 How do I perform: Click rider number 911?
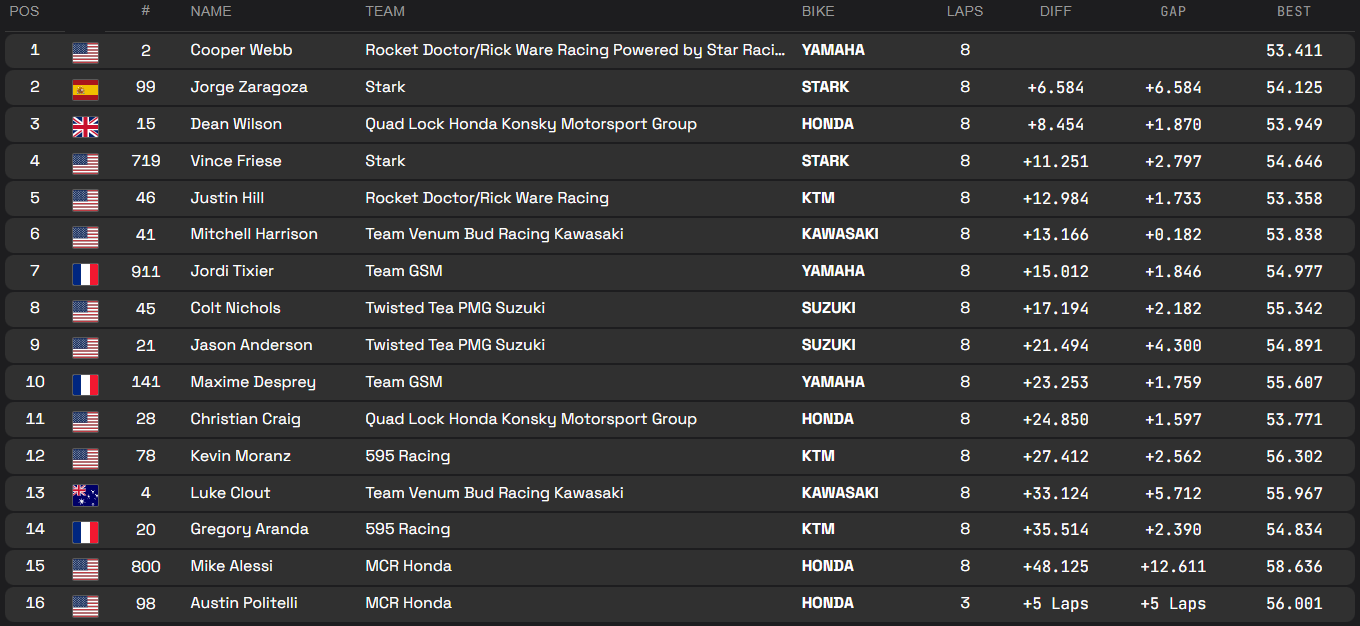(x=146, y=271)
